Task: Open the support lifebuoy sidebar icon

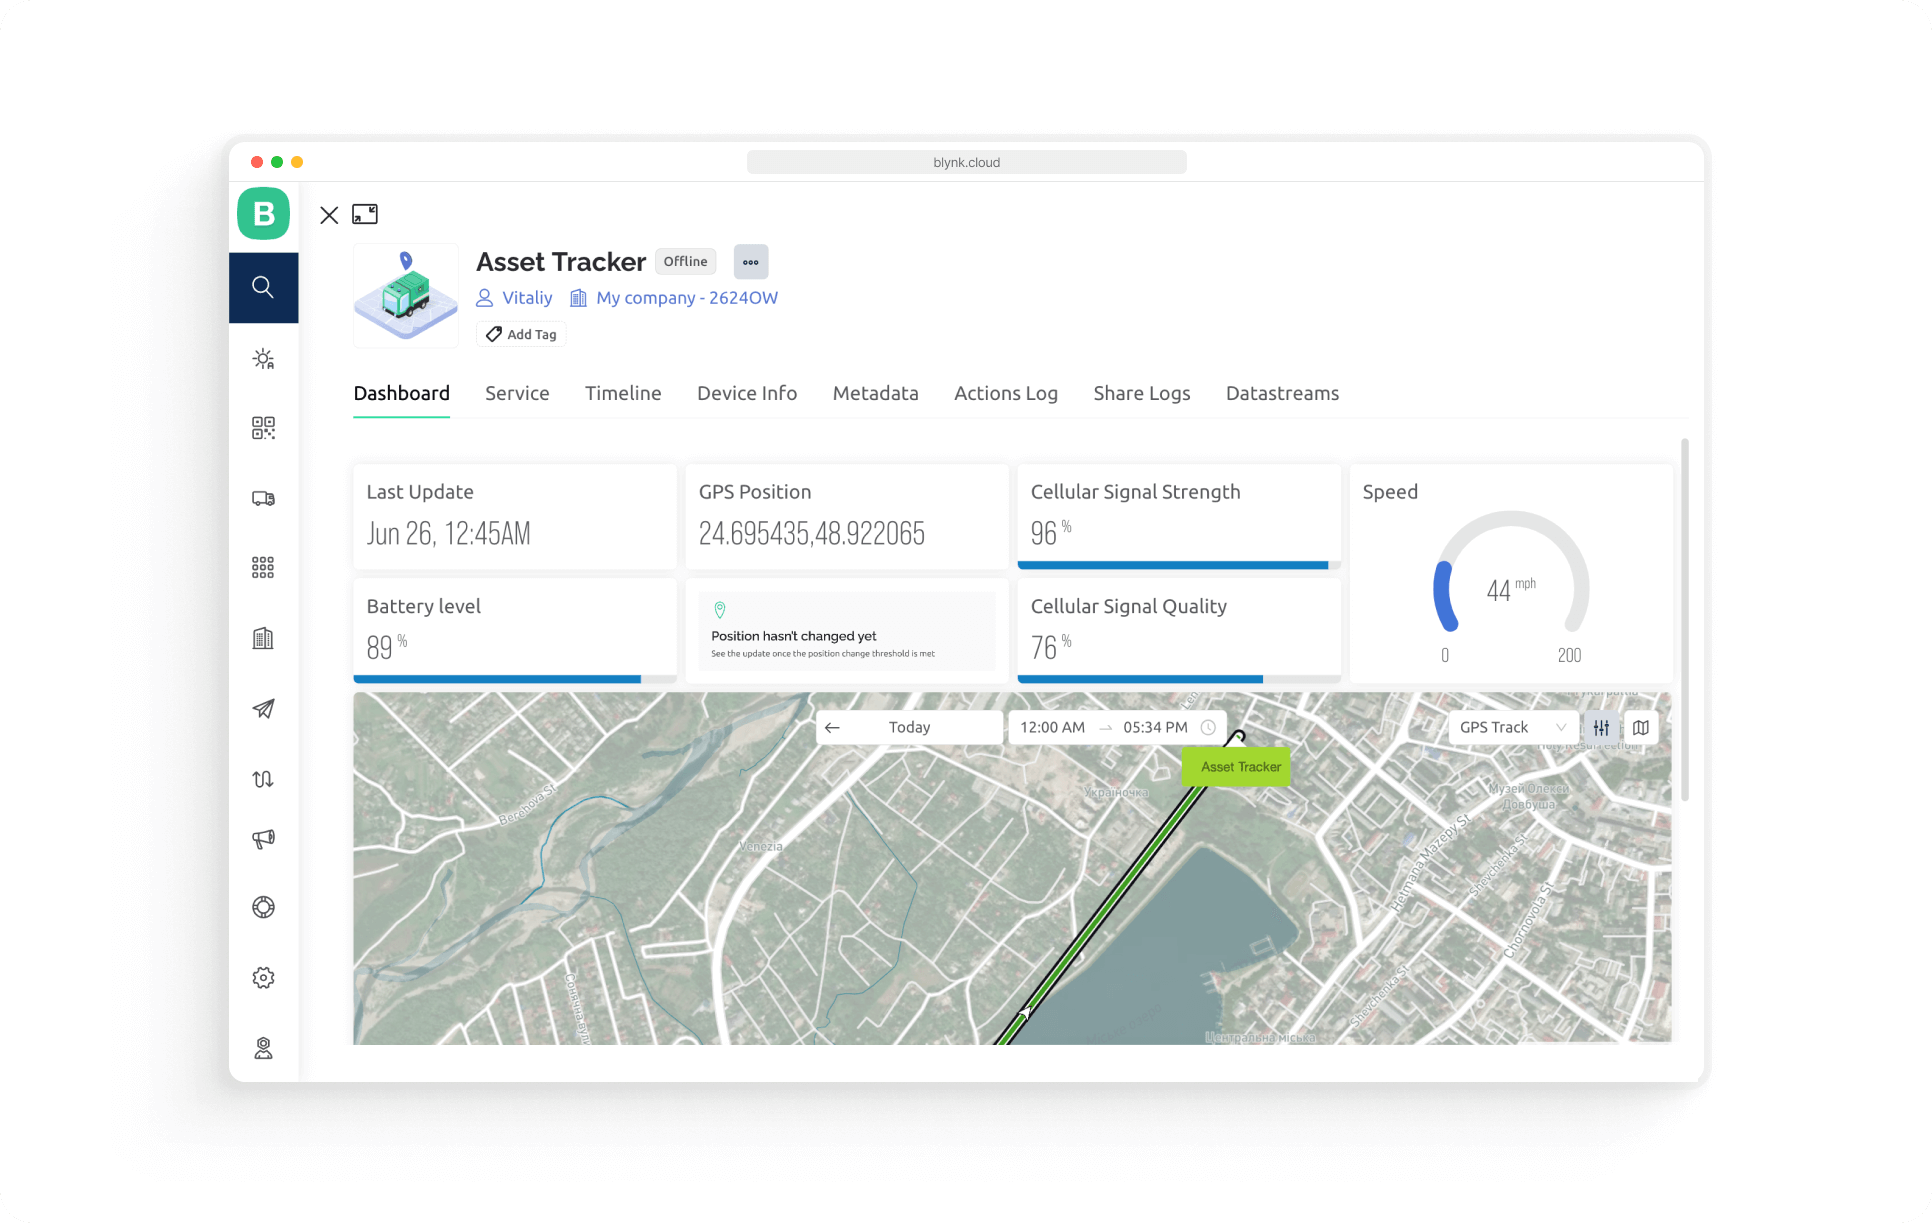Action: [x=263, y=906]
